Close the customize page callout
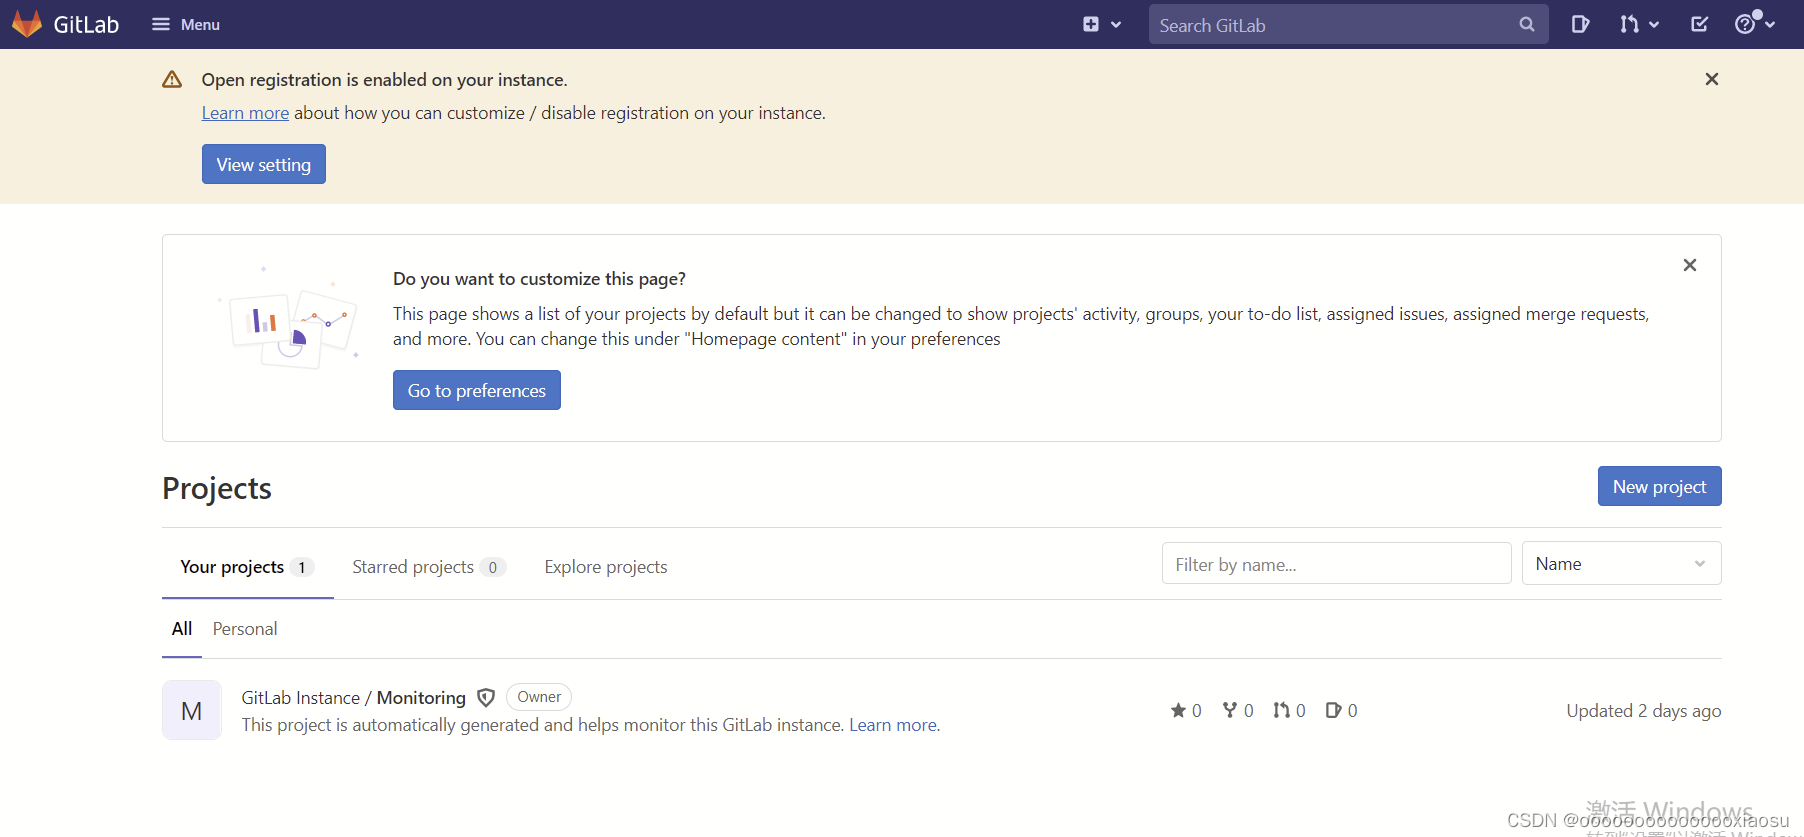Image resolution: width=1804 pixels, height=837 pixels. (1689, 265)
